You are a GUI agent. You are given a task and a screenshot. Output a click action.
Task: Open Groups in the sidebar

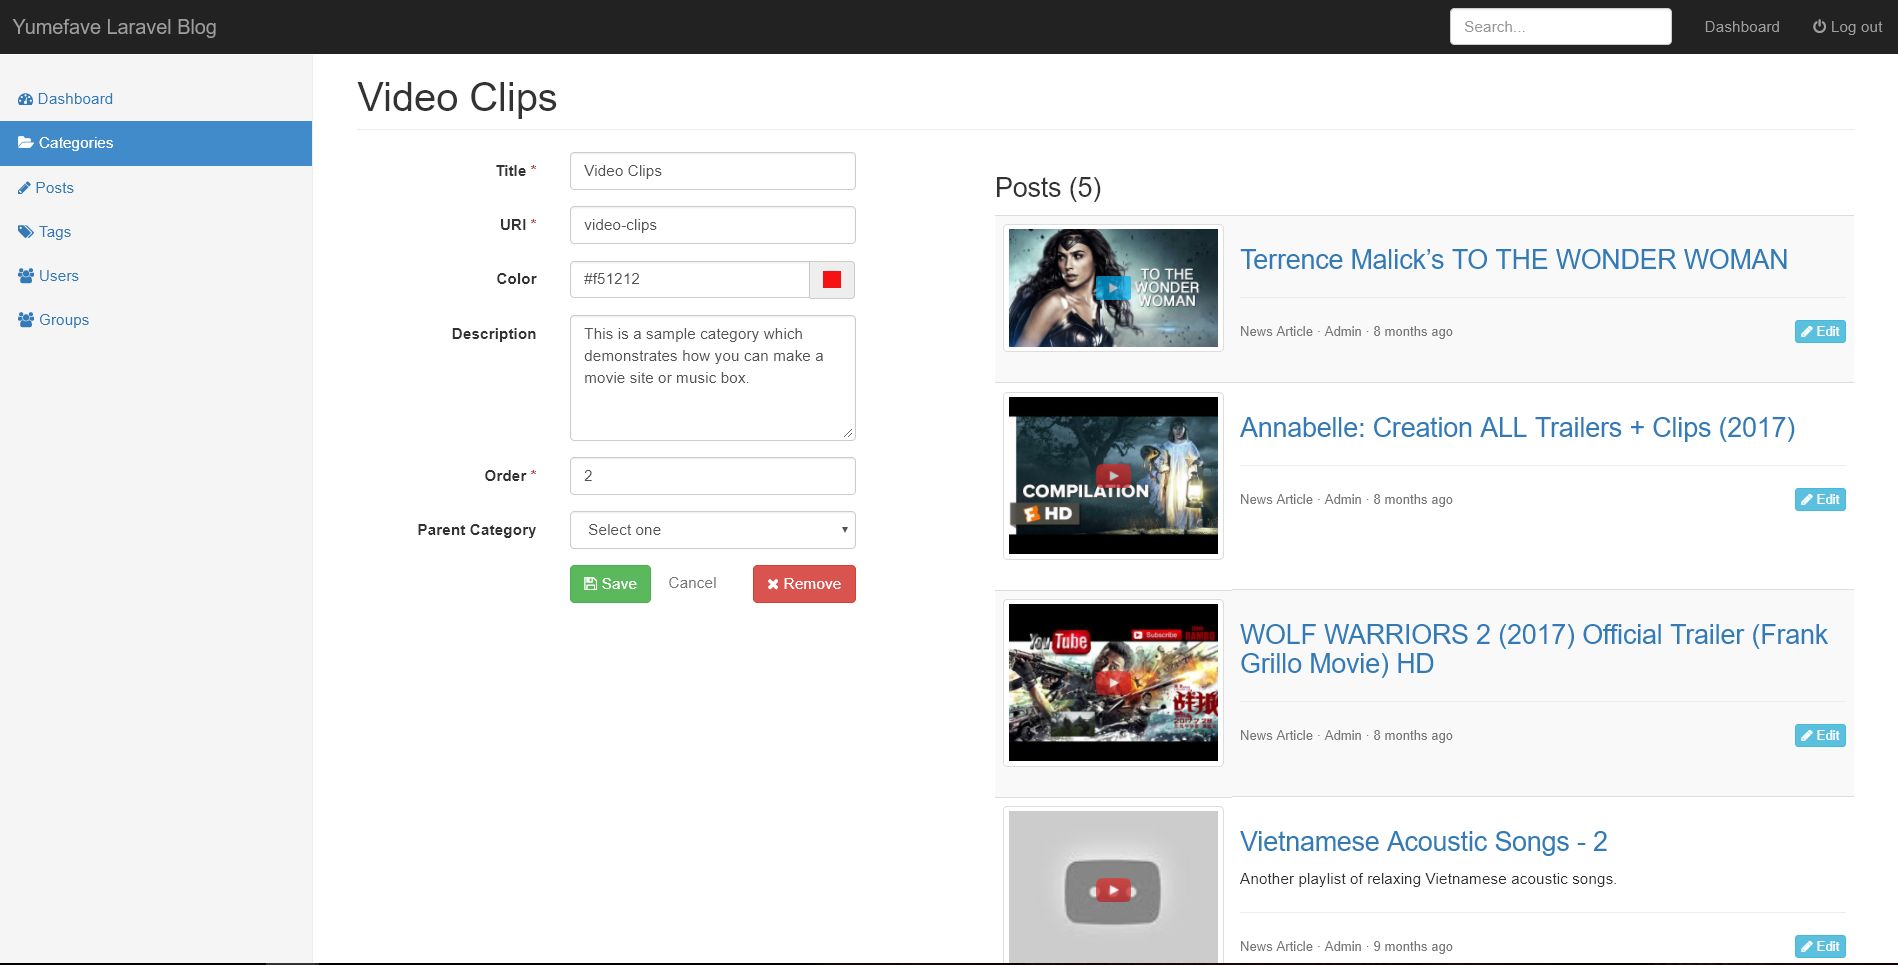click(156, 320)
